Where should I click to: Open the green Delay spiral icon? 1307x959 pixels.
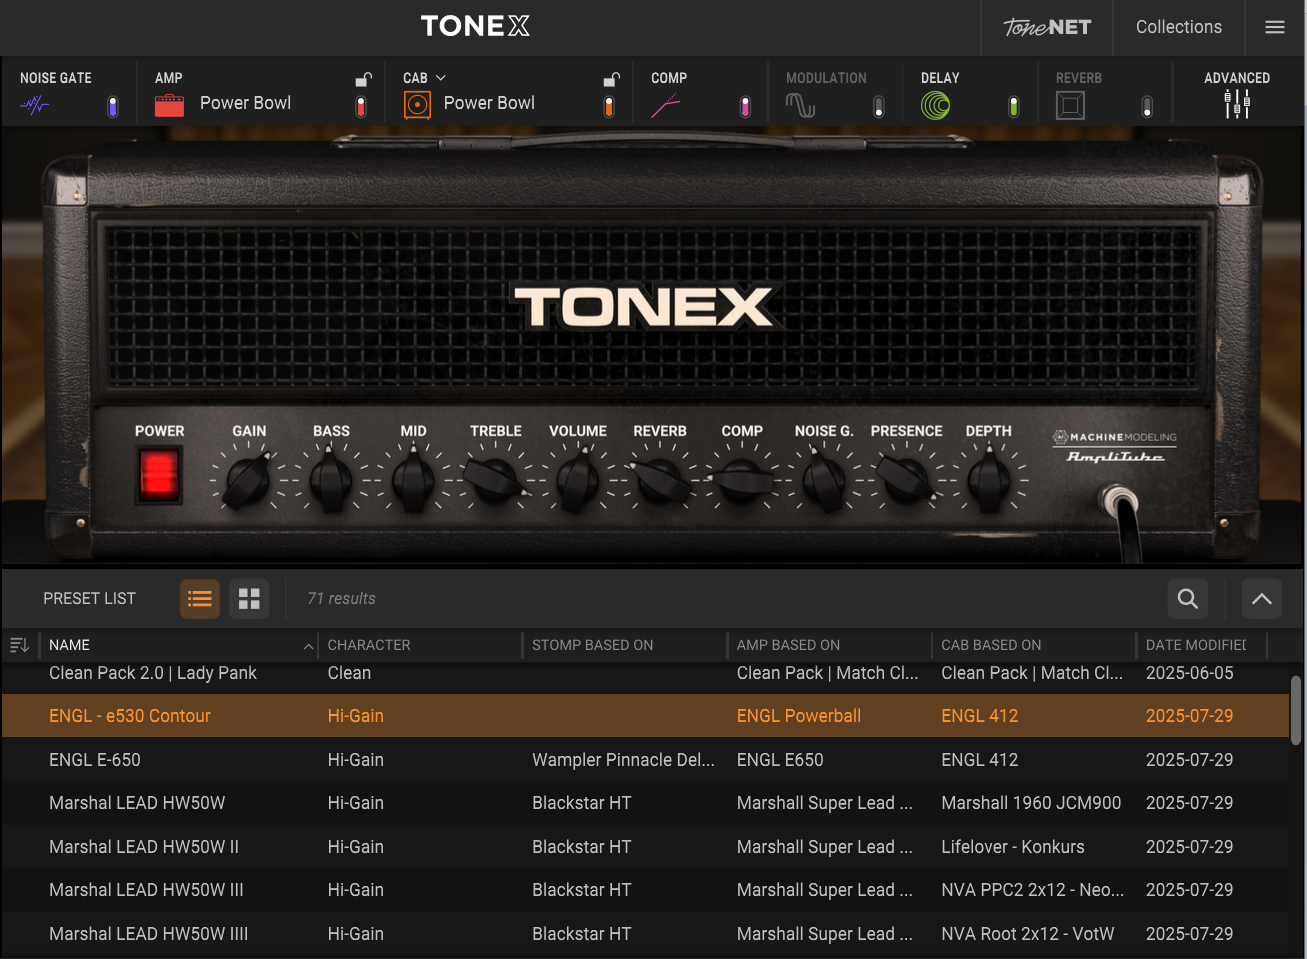(x=936, y=105)
